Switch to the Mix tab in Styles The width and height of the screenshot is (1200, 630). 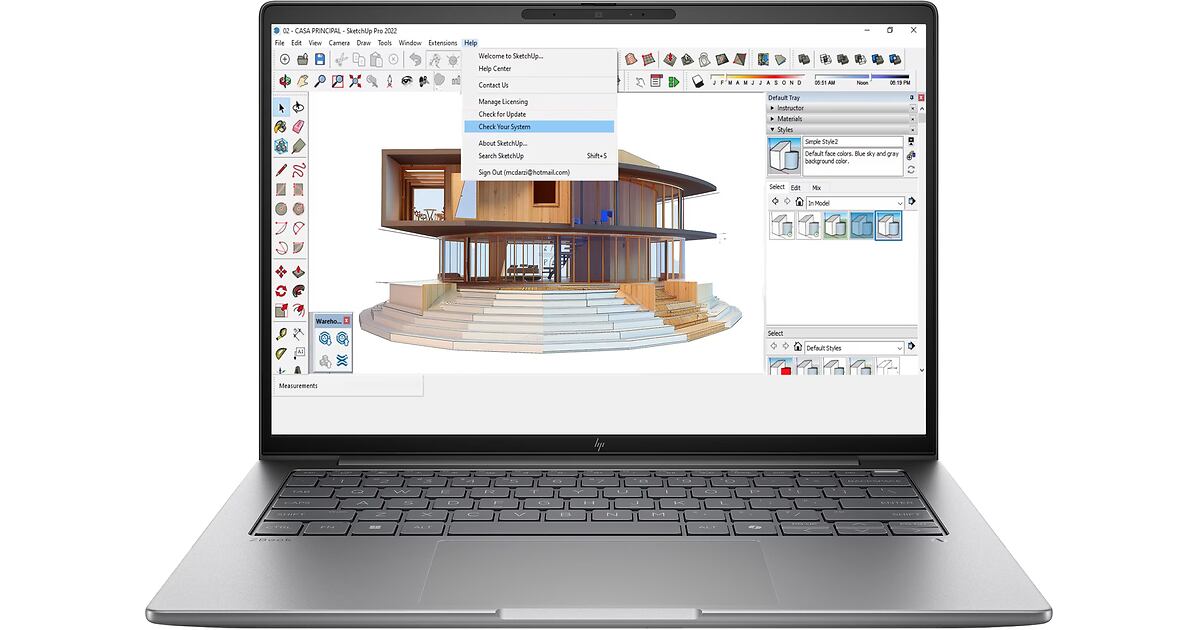pos(816,187)
